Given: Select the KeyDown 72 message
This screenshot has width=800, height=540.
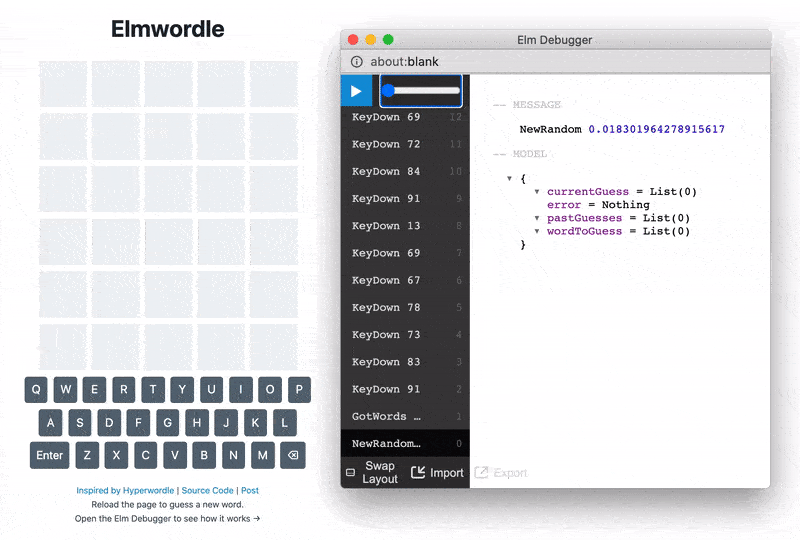Looking at the screenshot, I should tap(405, 144).
